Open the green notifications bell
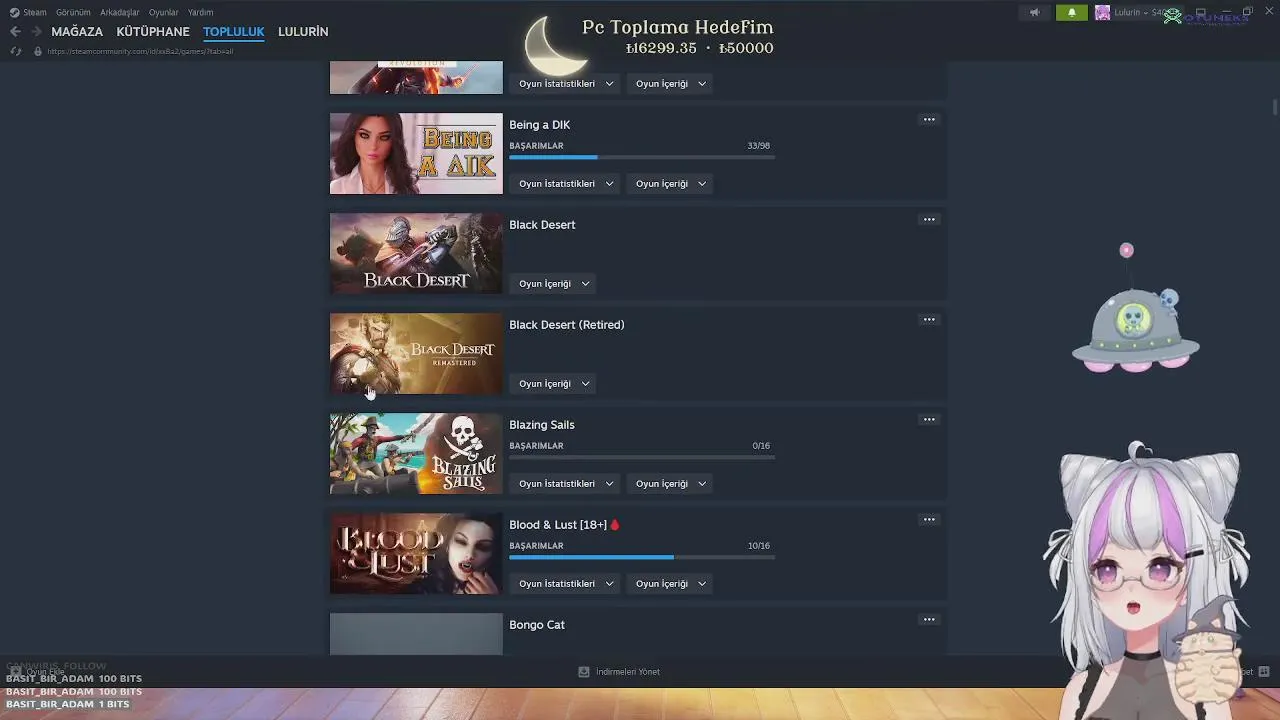Screen dimensions: 1280x720 click(1072, 13)
